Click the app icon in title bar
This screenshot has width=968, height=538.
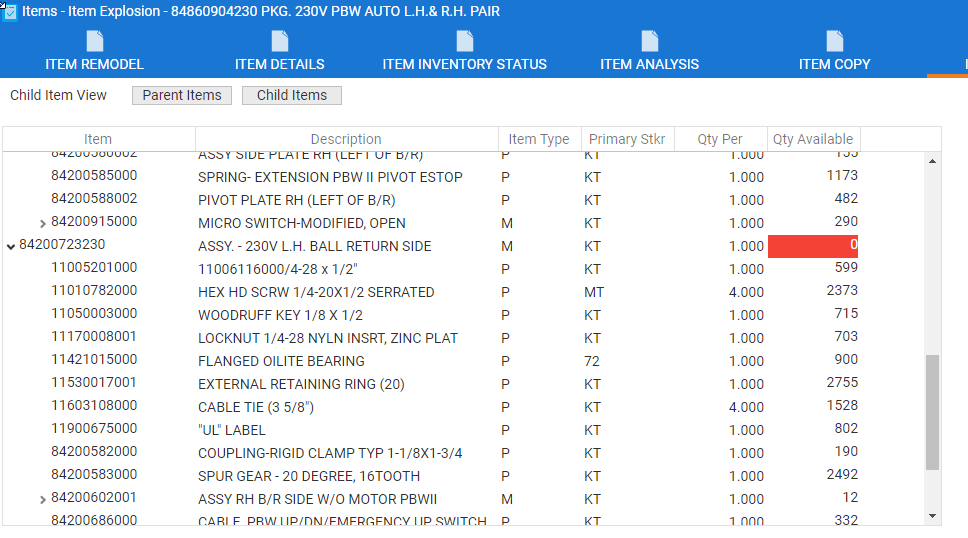click(x=9, y=12)
